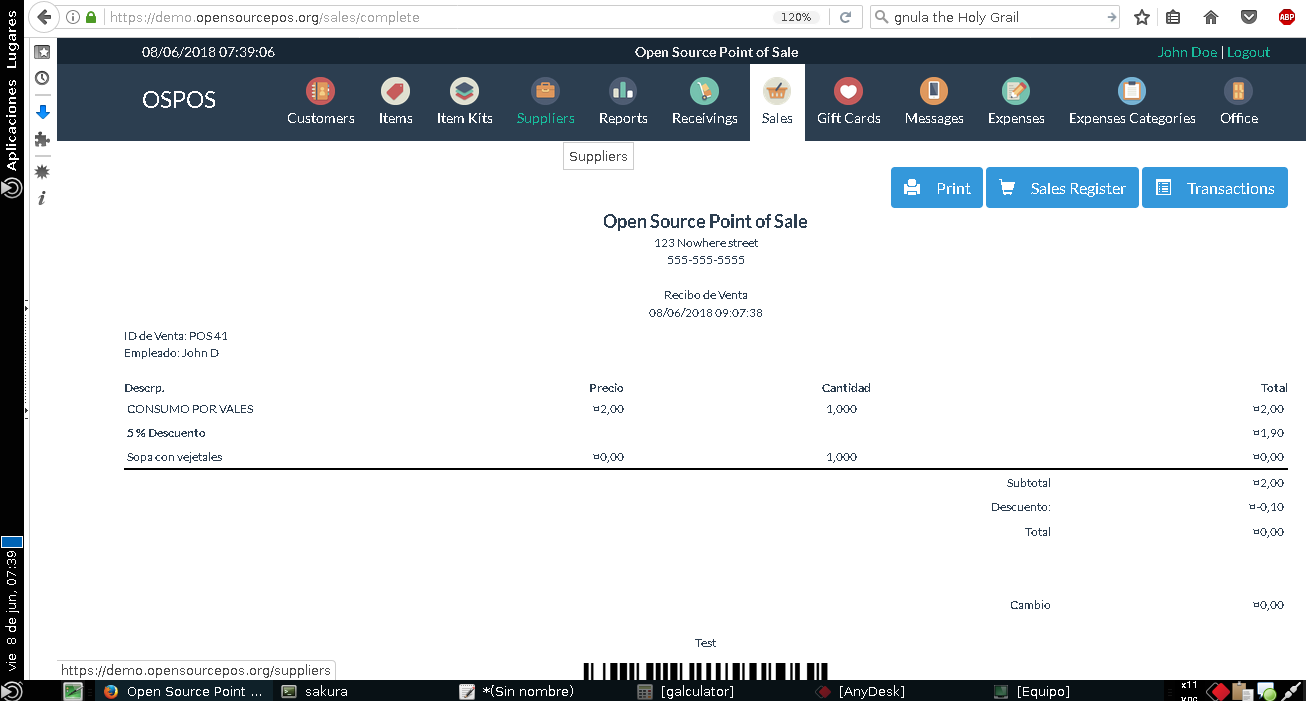1306x701 pixels.
Task: Log out via the Logout link
Action: tap(1248, 51)
